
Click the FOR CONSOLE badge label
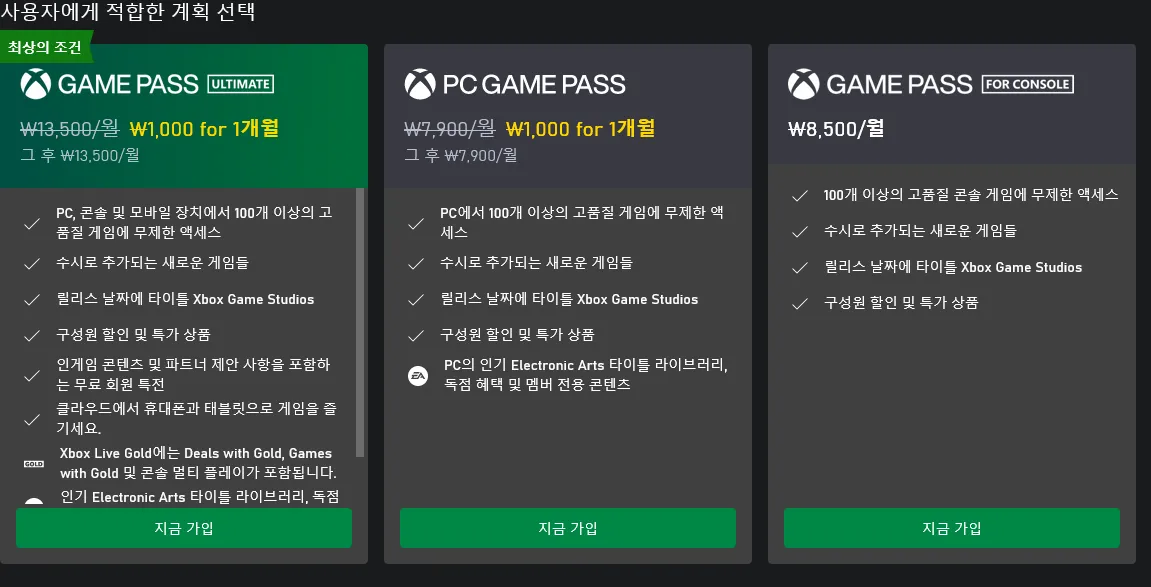[1027, 84]
